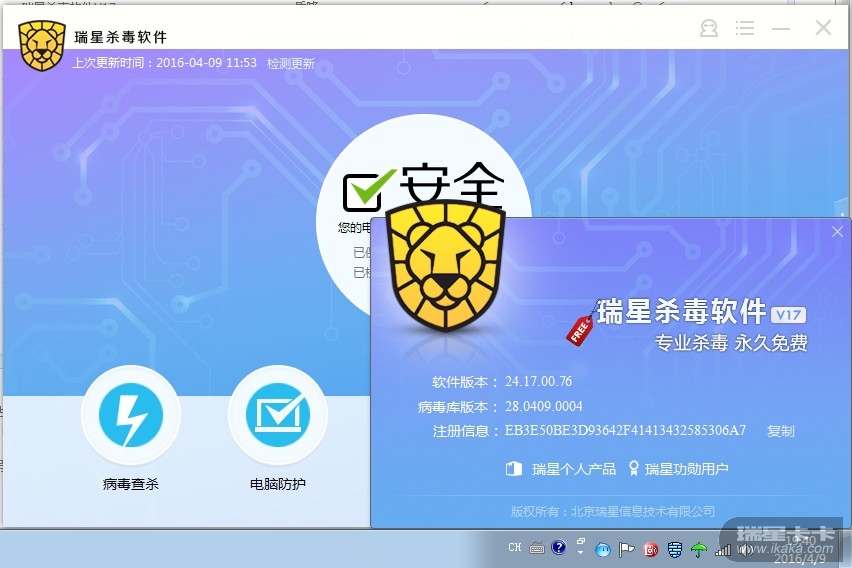
Task: Open the Computer Protection (电脑防护) icon
Action: [x=278, y=415]
